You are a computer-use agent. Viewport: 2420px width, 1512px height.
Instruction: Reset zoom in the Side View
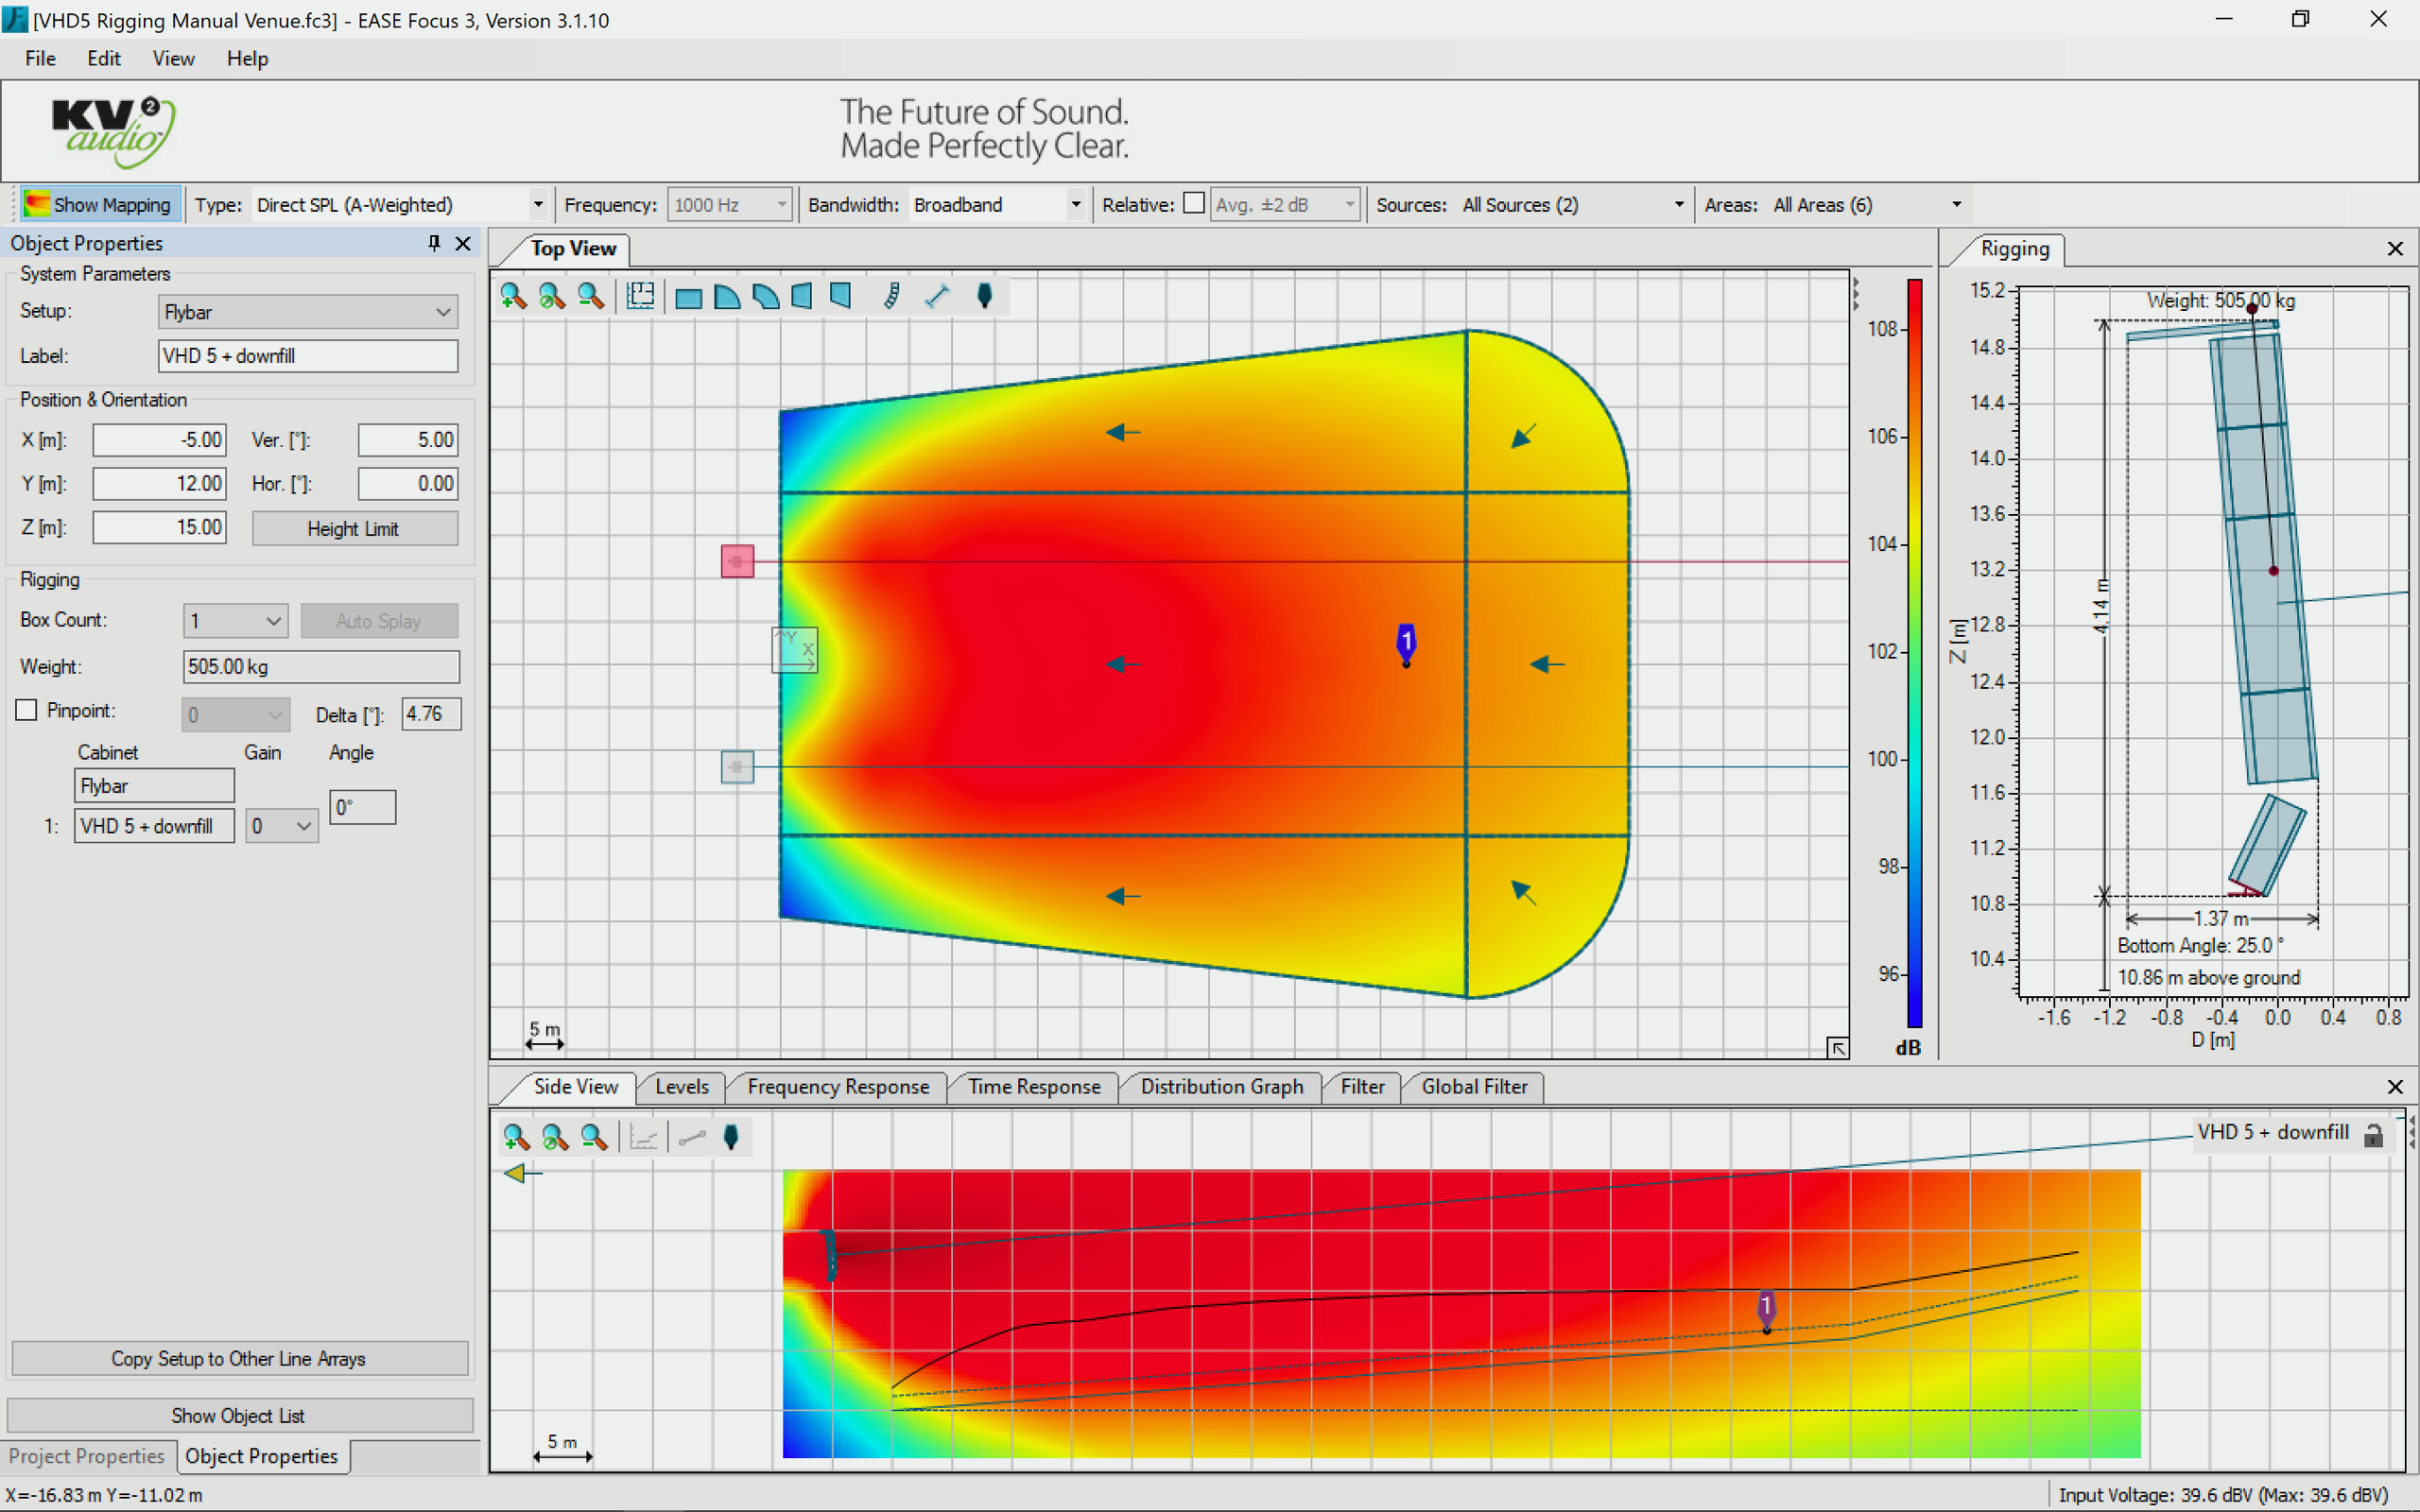[x=555, y=1137]
